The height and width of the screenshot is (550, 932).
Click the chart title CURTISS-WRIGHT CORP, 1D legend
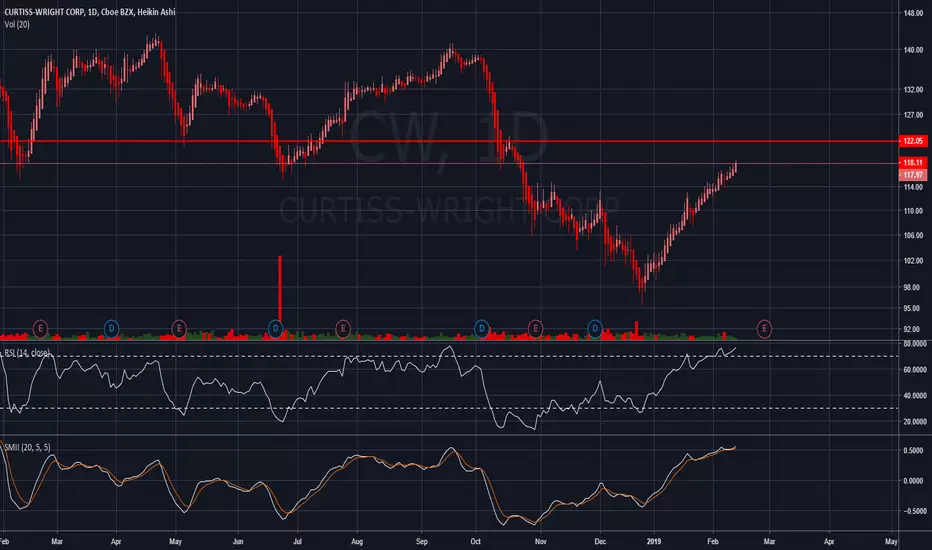pos(90,12)
